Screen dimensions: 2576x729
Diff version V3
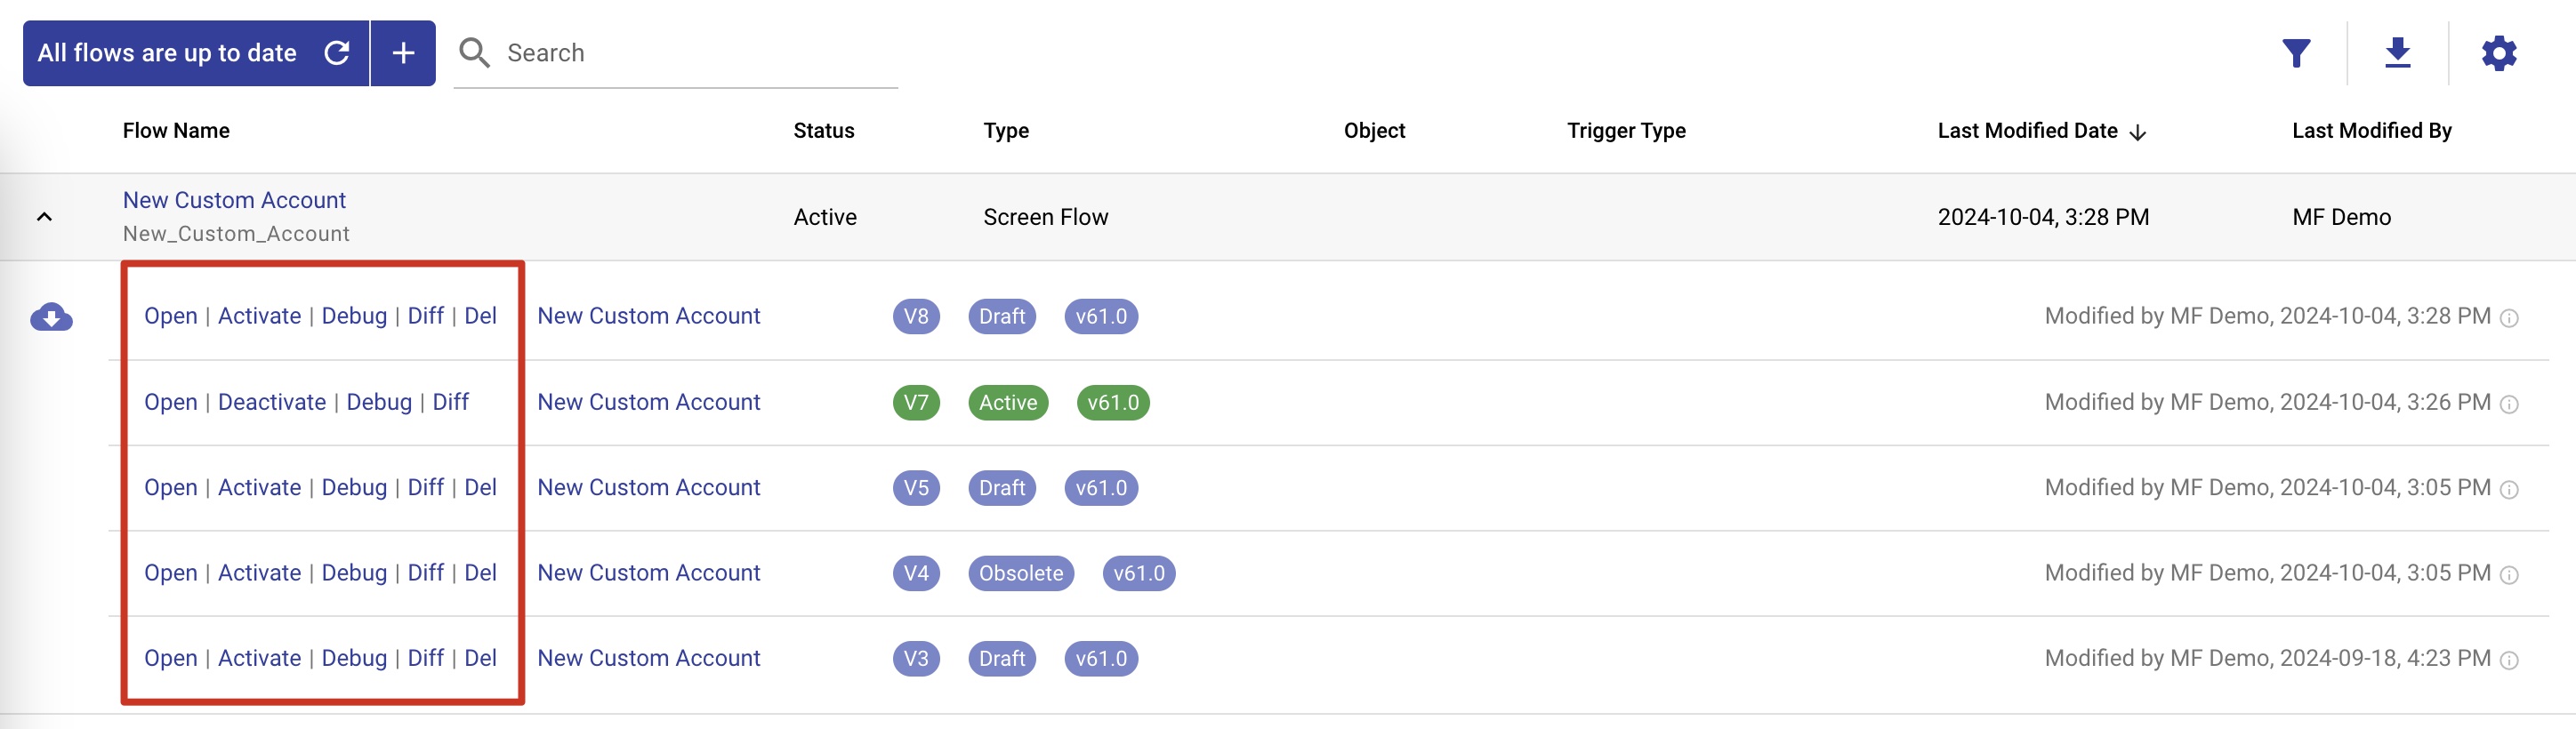point(425,658)
